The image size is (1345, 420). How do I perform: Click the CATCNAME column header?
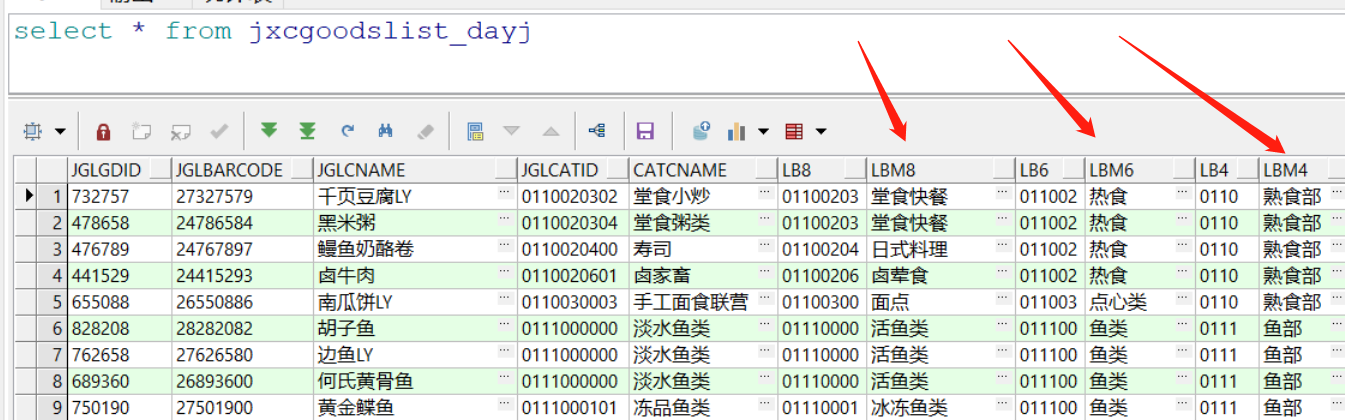point(703,169)
